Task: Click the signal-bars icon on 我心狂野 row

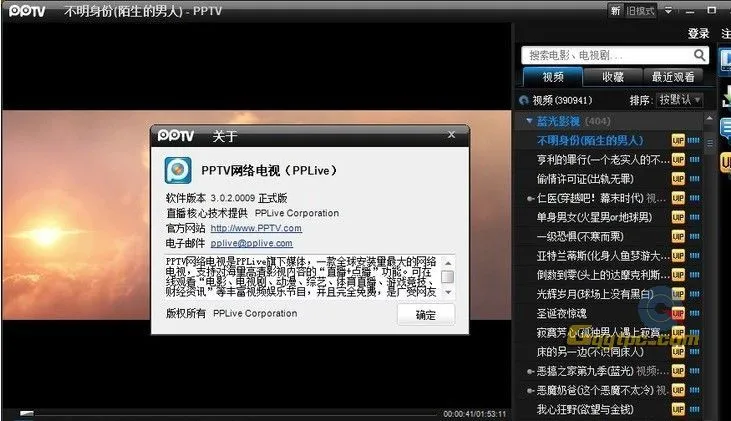Action: tap(694, 409)
